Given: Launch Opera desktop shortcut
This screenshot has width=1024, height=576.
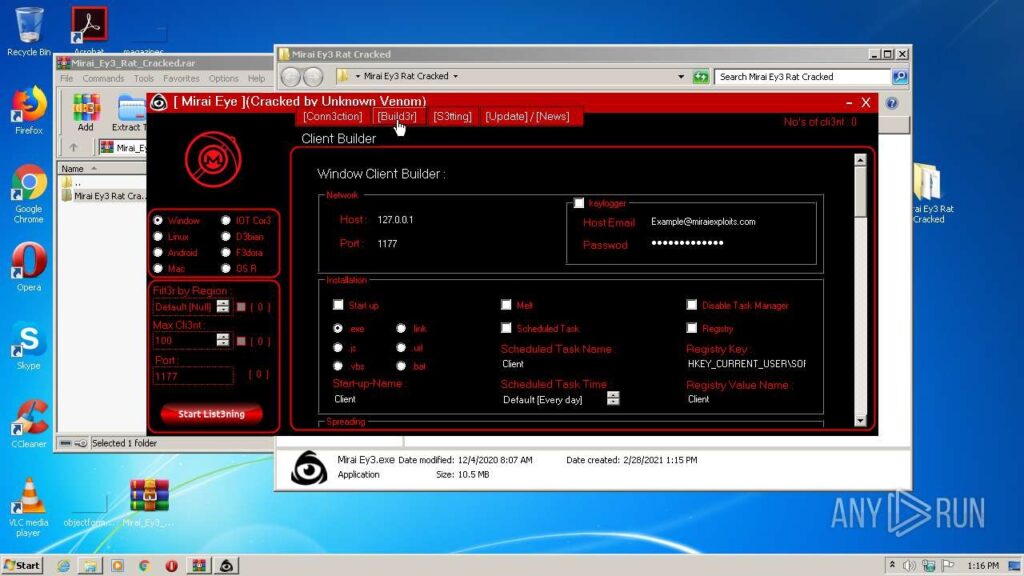Looking at the screenshot, I should (x=28, y=266).
